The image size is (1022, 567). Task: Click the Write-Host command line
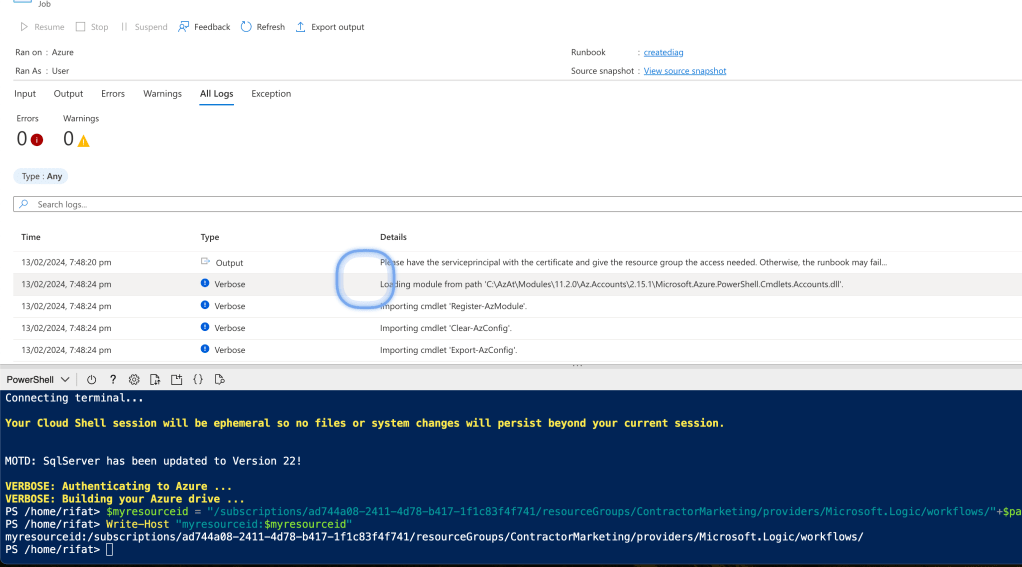coord(178,524)
